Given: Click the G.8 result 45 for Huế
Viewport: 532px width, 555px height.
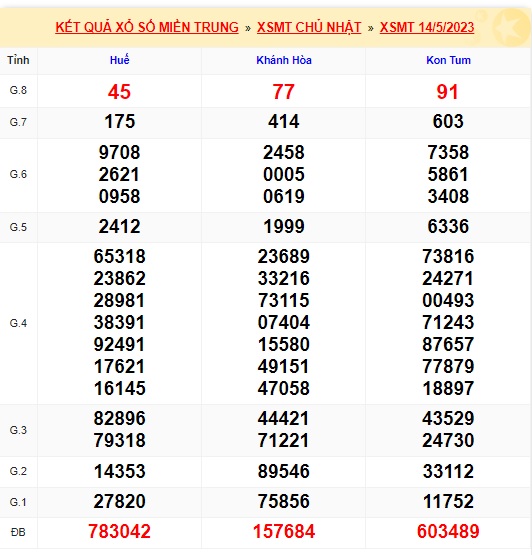Looking at the screenshot, I should [119, 92].
